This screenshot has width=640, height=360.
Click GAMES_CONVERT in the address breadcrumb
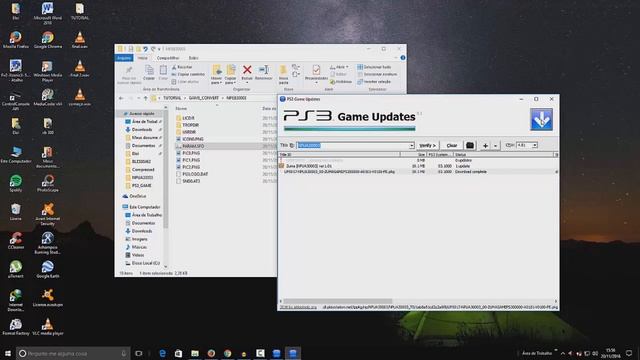(x=204, y=98)
